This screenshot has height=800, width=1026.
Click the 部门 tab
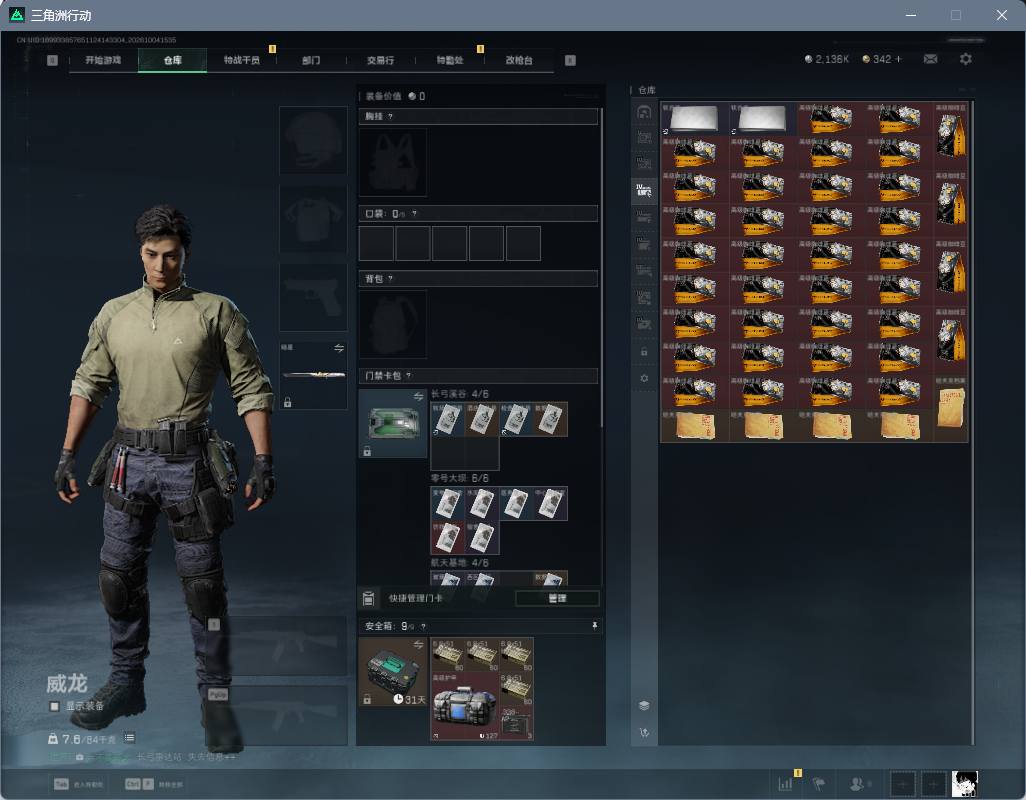tap(311, 60)
